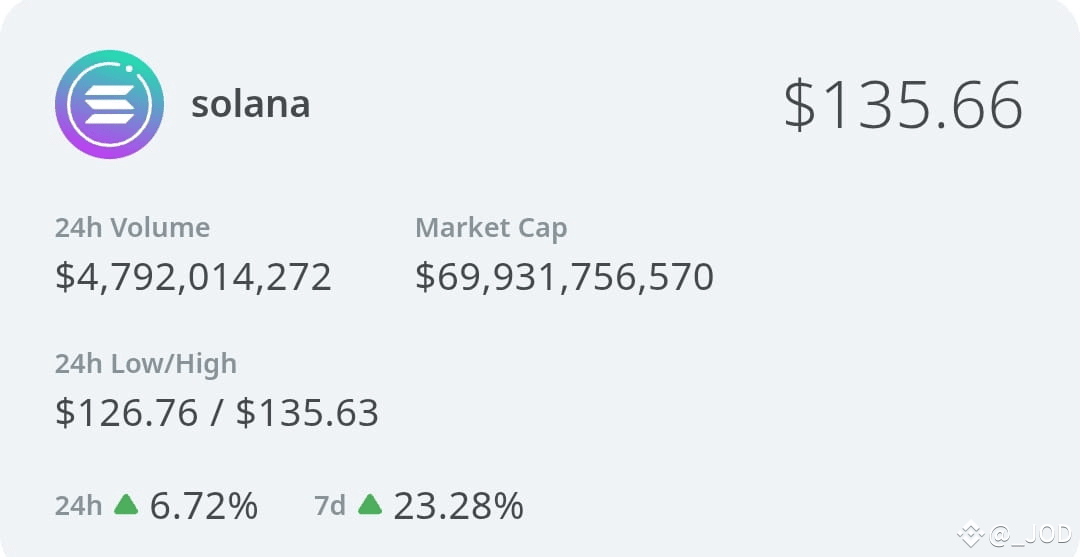
Task: Click the $135.63 high price
Action: click(x=307, y=412)
